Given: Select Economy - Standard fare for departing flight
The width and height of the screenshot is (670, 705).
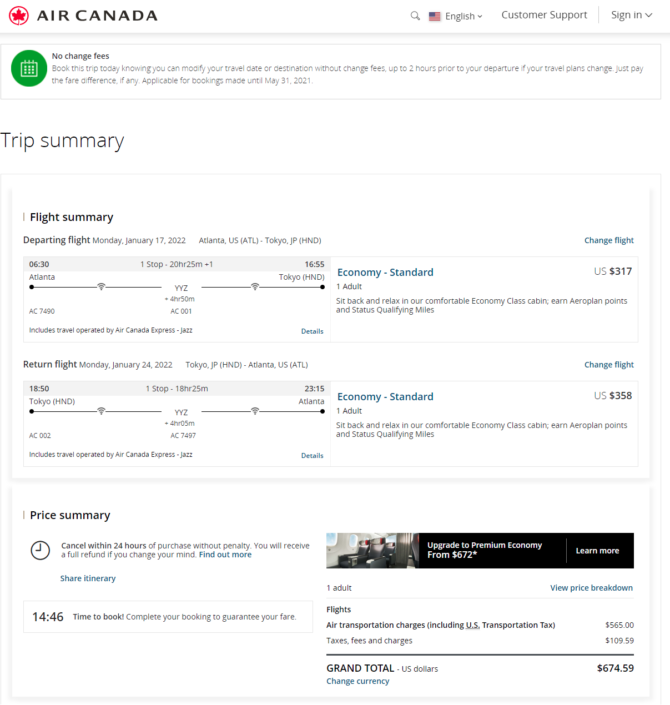Looking at the screenshot, I should 385,272.
